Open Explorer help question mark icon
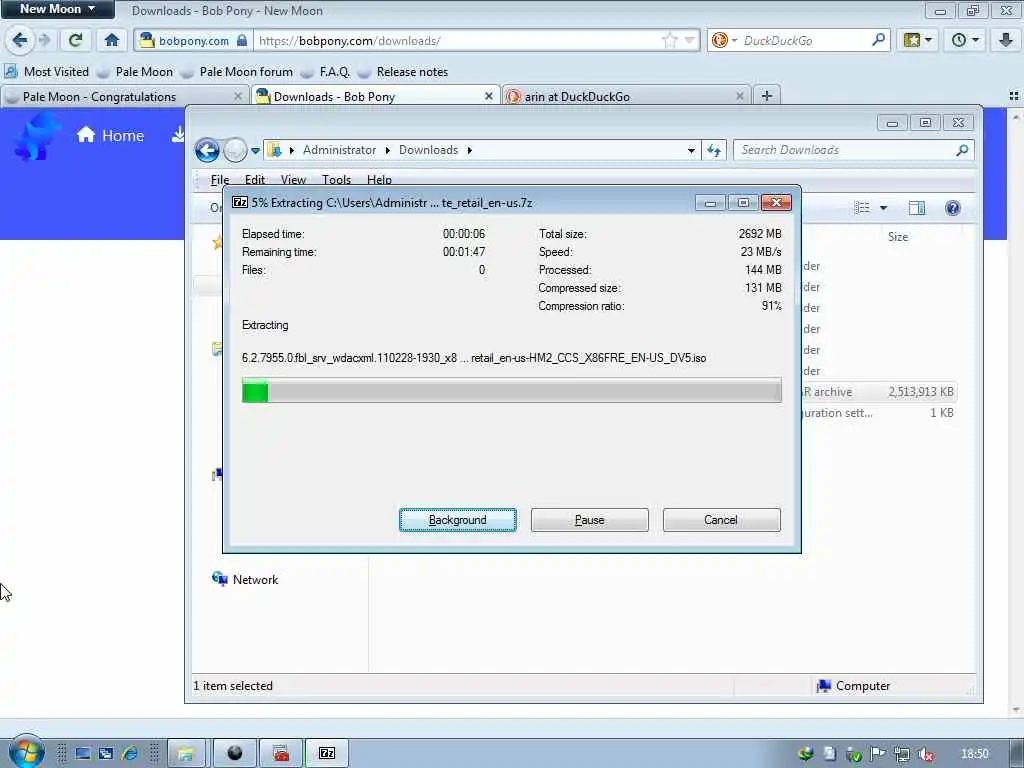This screenshot has height=768, width=1024. (953, 208)
